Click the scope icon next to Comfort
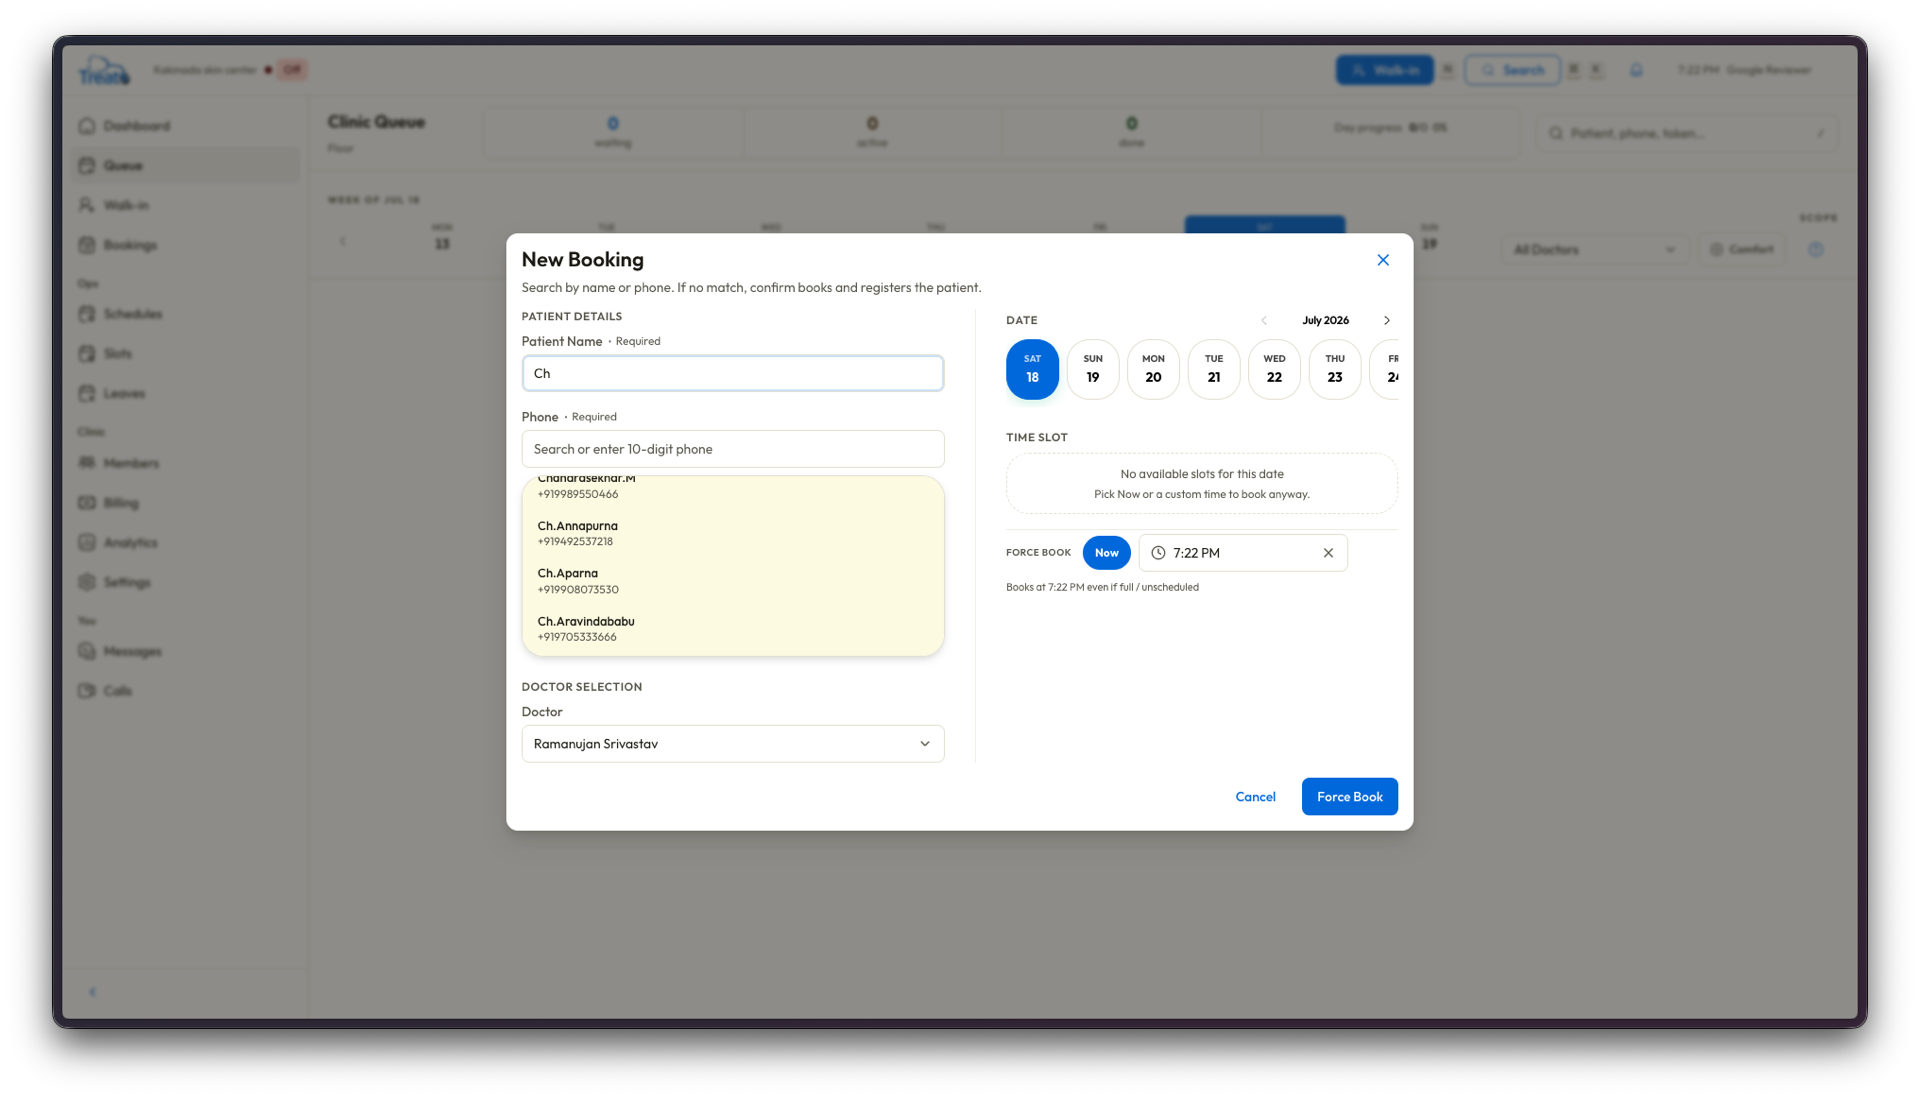 pos(1816,250)
